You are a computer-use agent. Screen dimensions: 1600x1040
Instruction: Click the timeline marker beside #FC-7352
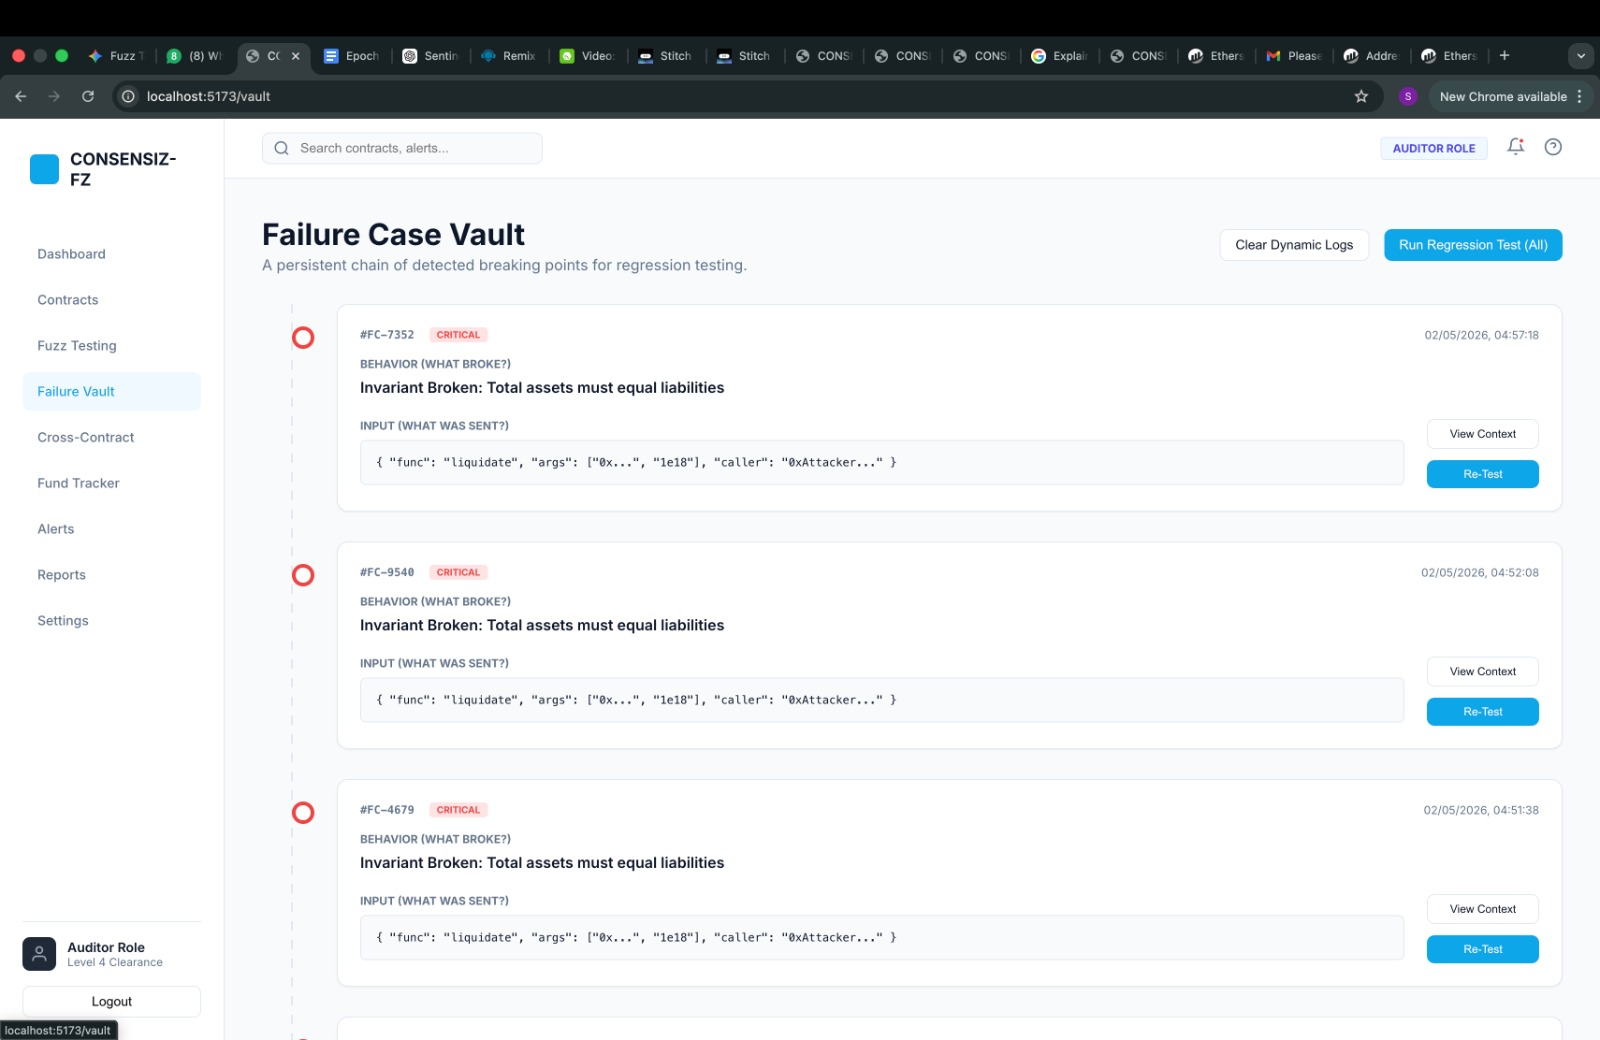click(x=303, y=338)
